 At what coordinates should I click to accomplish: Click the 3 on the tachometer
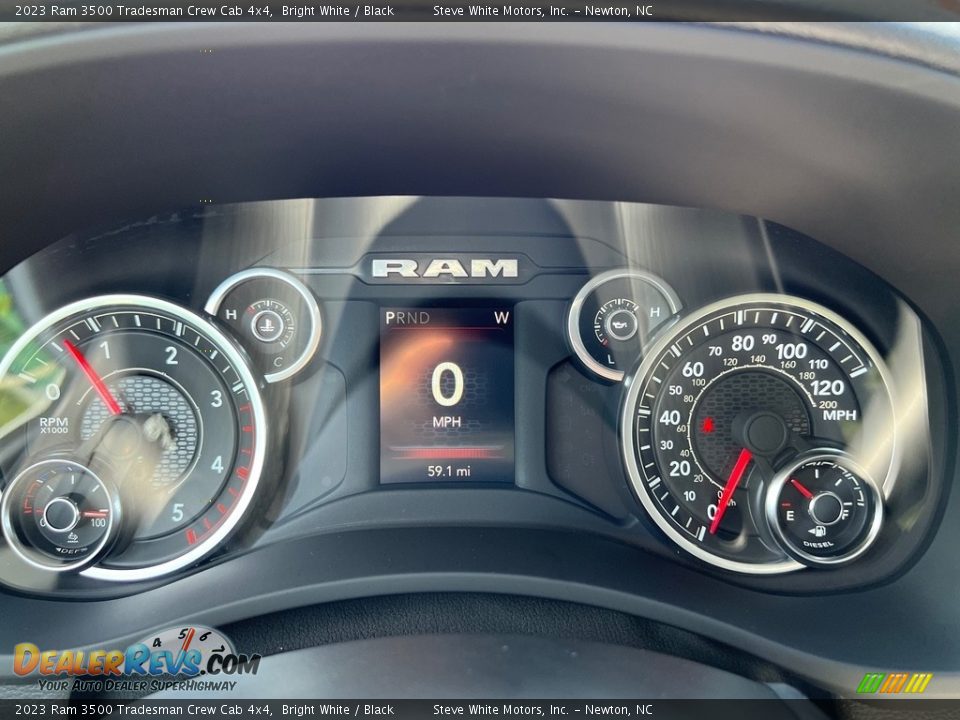point(216,399)
